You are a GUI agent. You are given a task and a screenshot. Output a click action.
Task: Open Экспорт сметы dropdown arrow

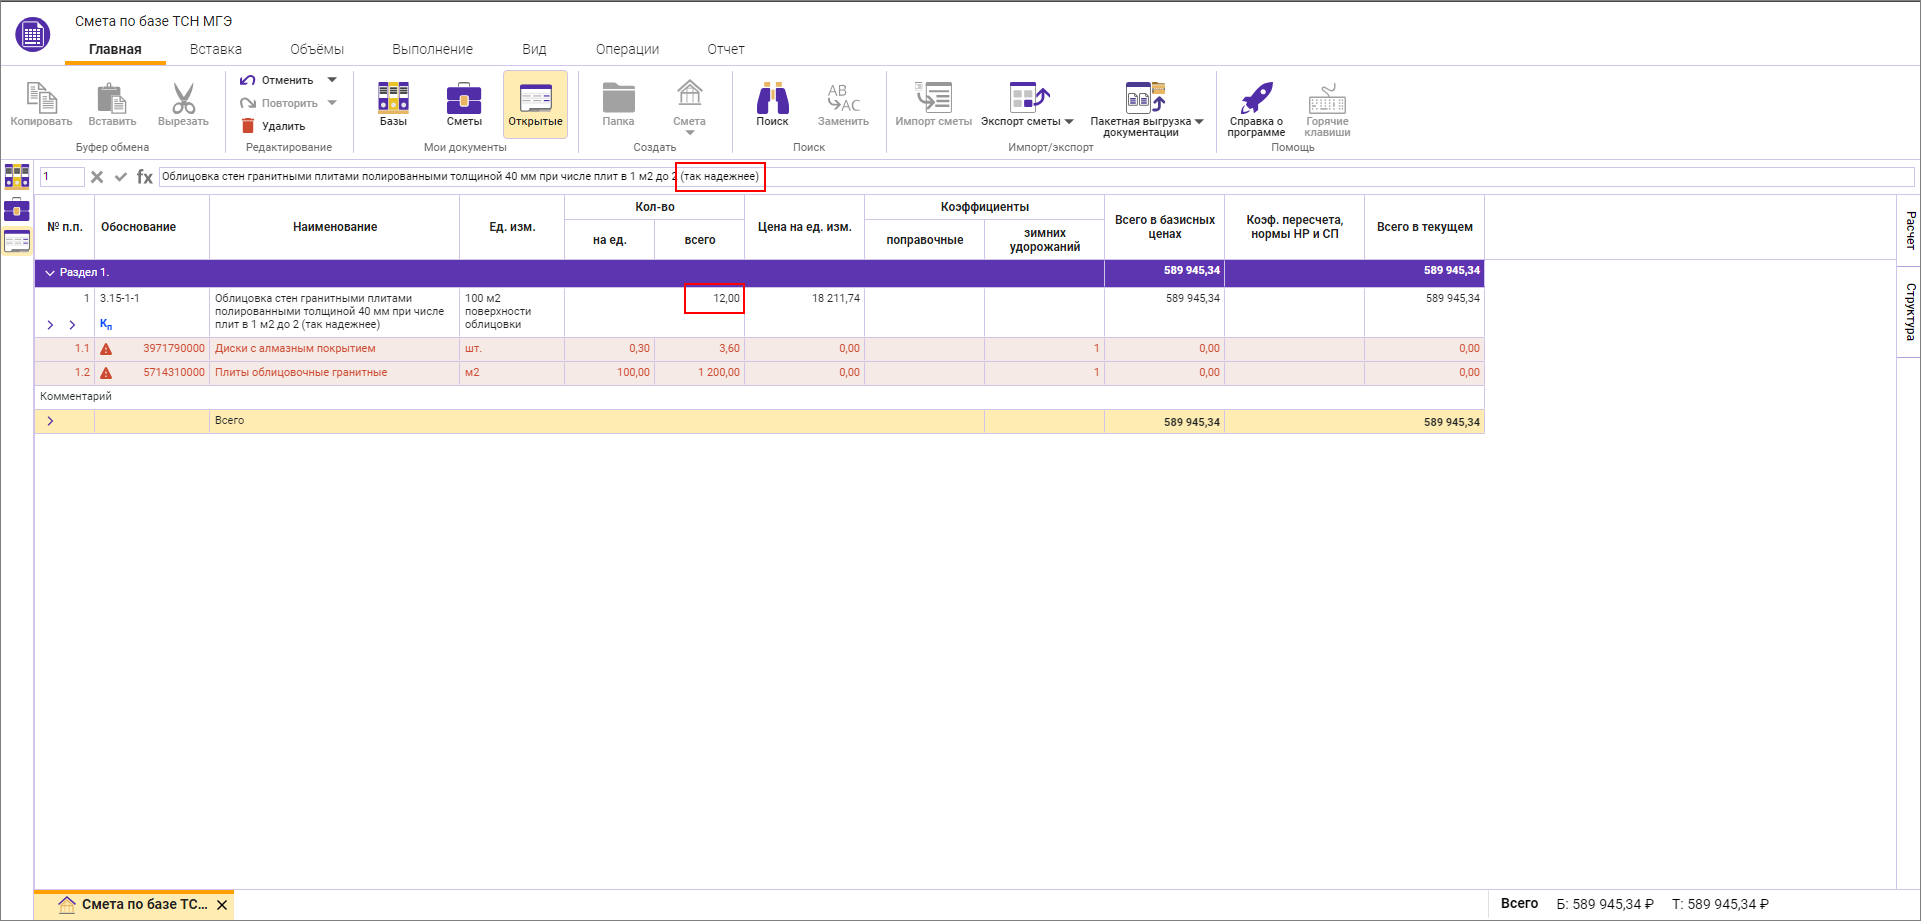click(x=1069, y=122)
